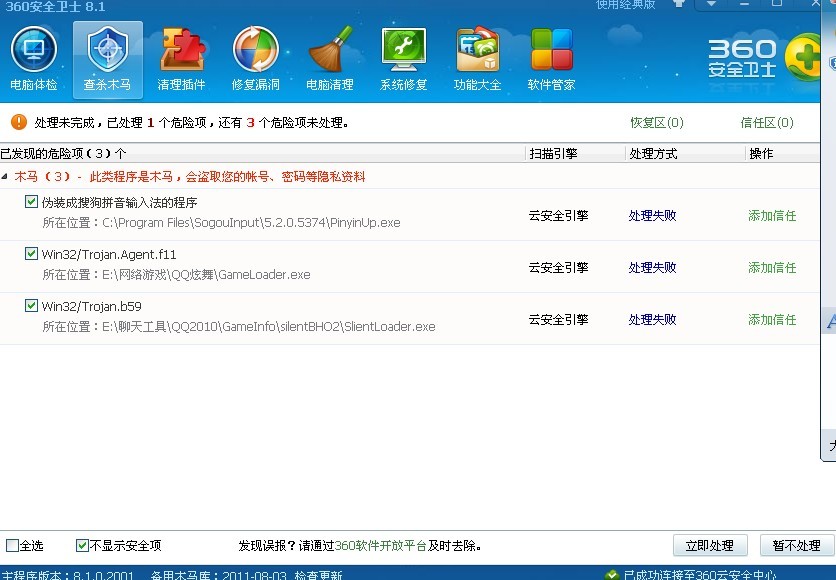Click the 已发现的危险项 (3) 个 header
The height and width of the screenshot is (580, 836).
click(63, 154)
